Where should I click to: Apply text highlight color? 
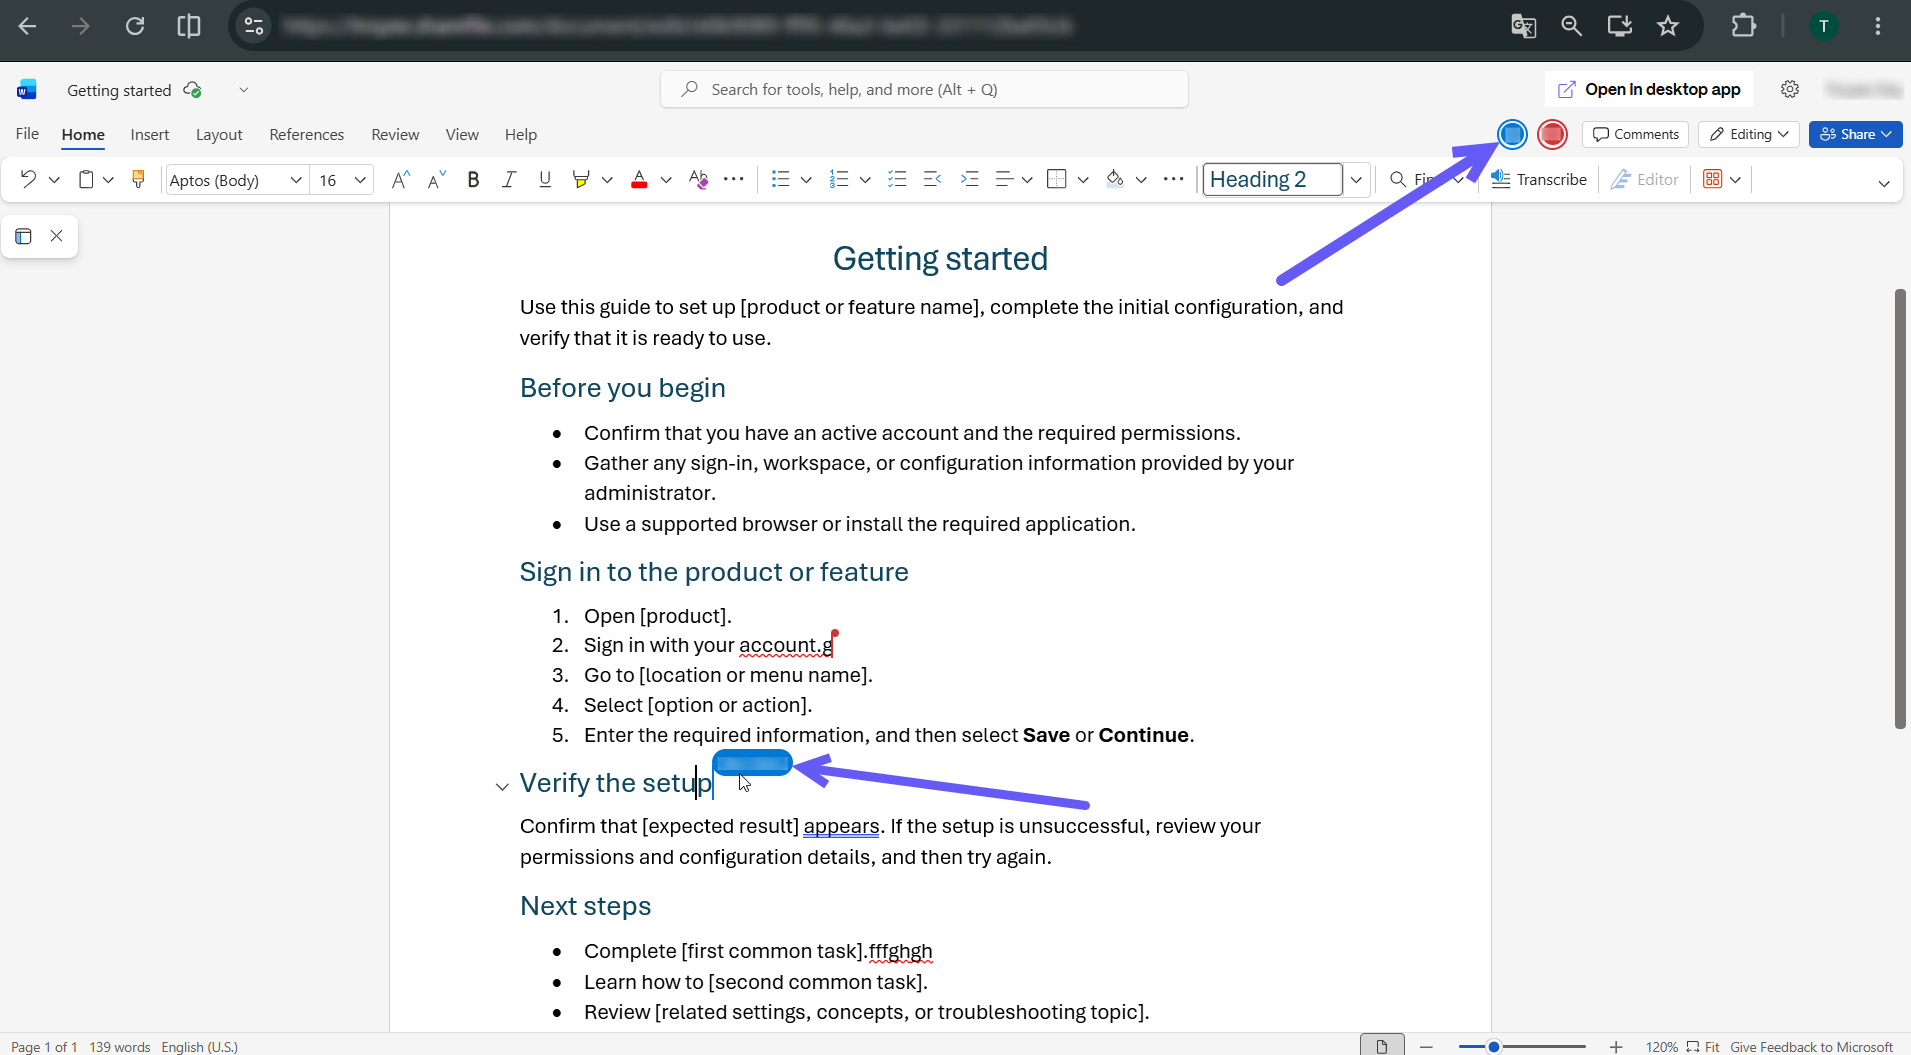click(x=580, y=179)
